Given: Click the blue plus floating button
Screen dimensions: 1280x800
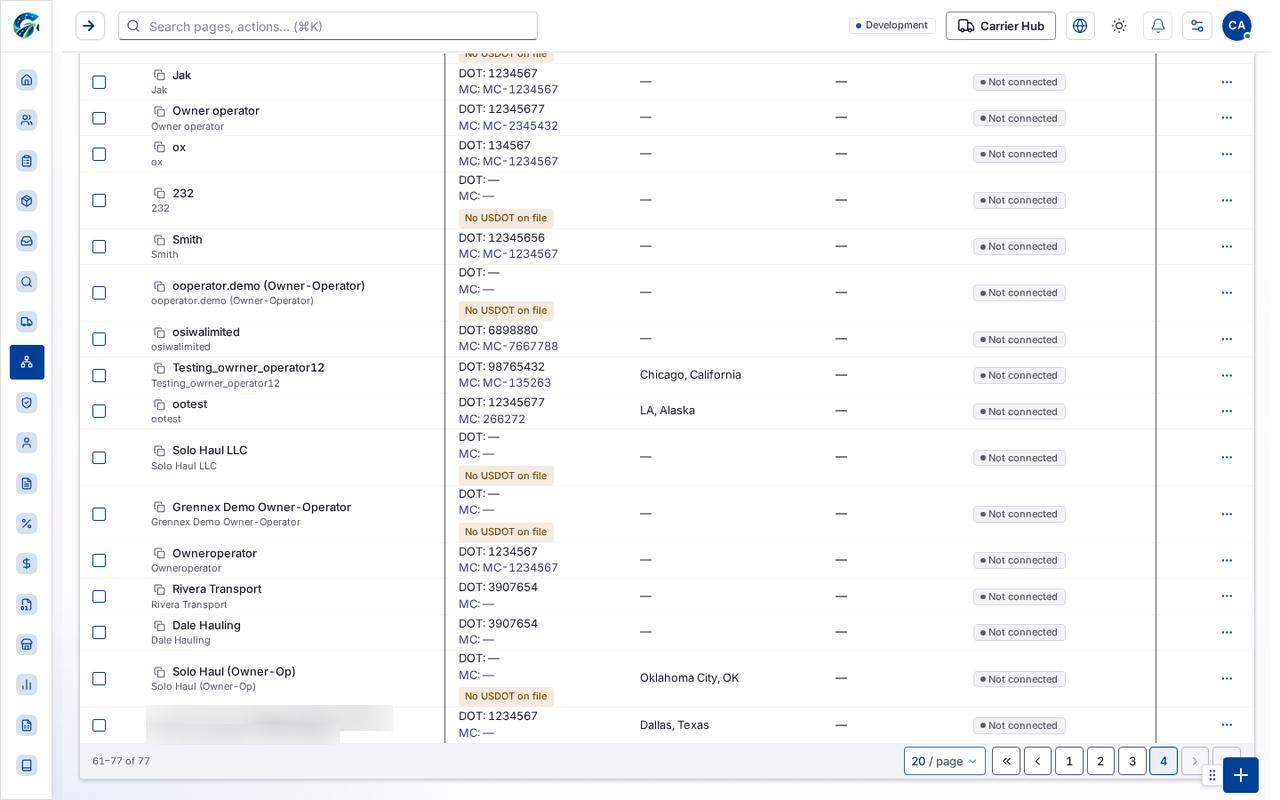Looking at the screenshot, I should click(1240, 775).
